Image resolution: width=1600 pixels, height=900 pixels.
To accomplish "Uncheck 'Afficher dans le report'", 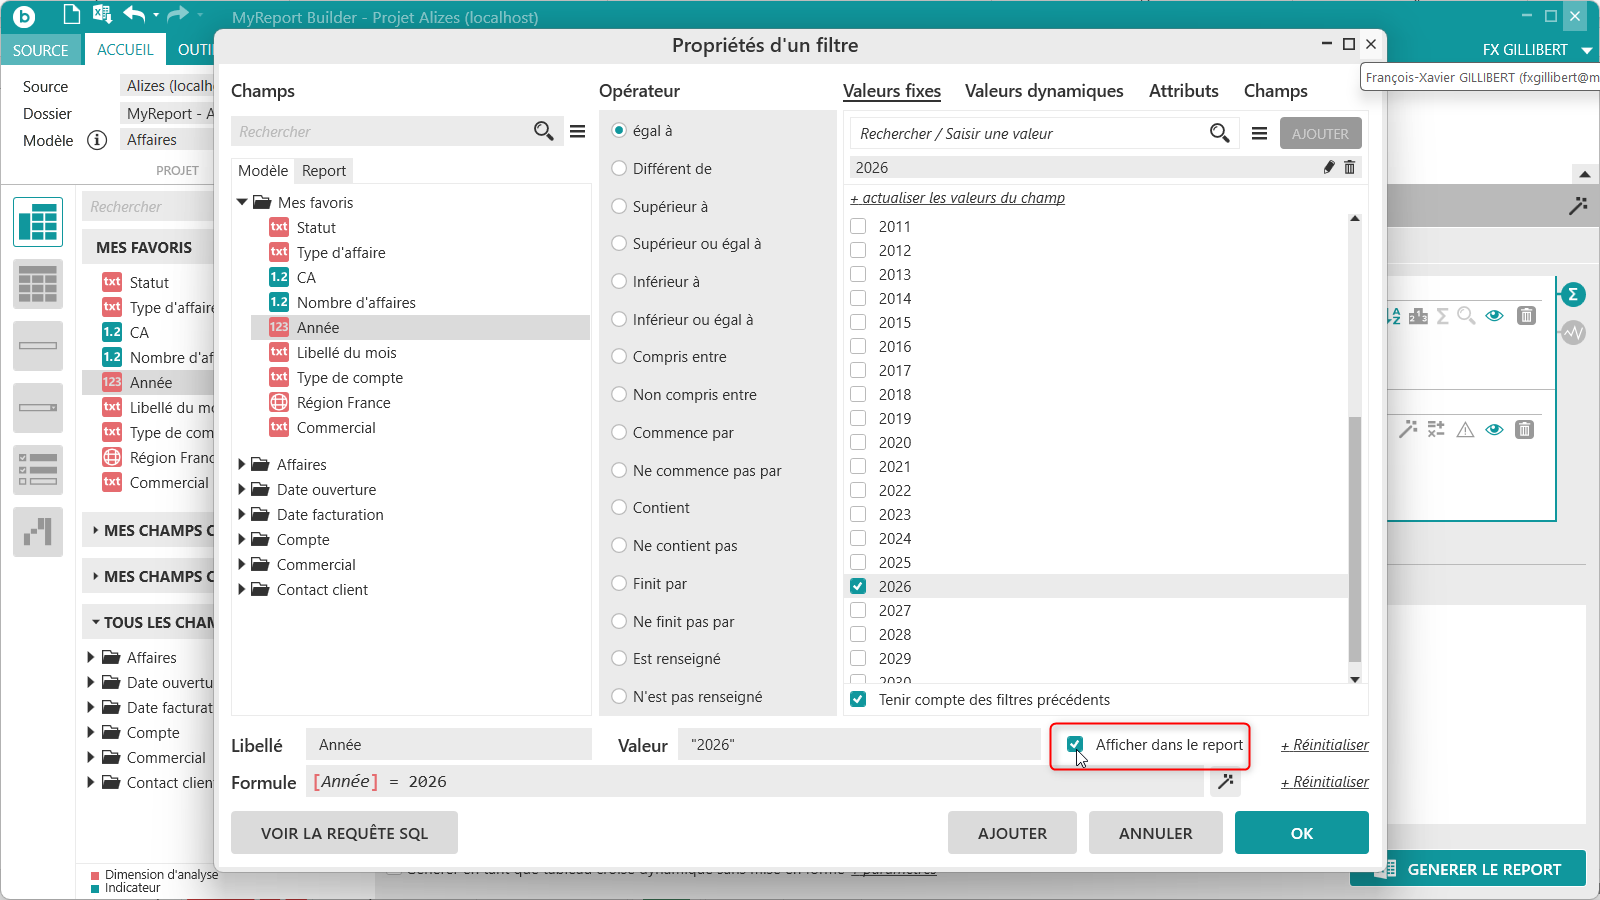I will point(1075,744).
